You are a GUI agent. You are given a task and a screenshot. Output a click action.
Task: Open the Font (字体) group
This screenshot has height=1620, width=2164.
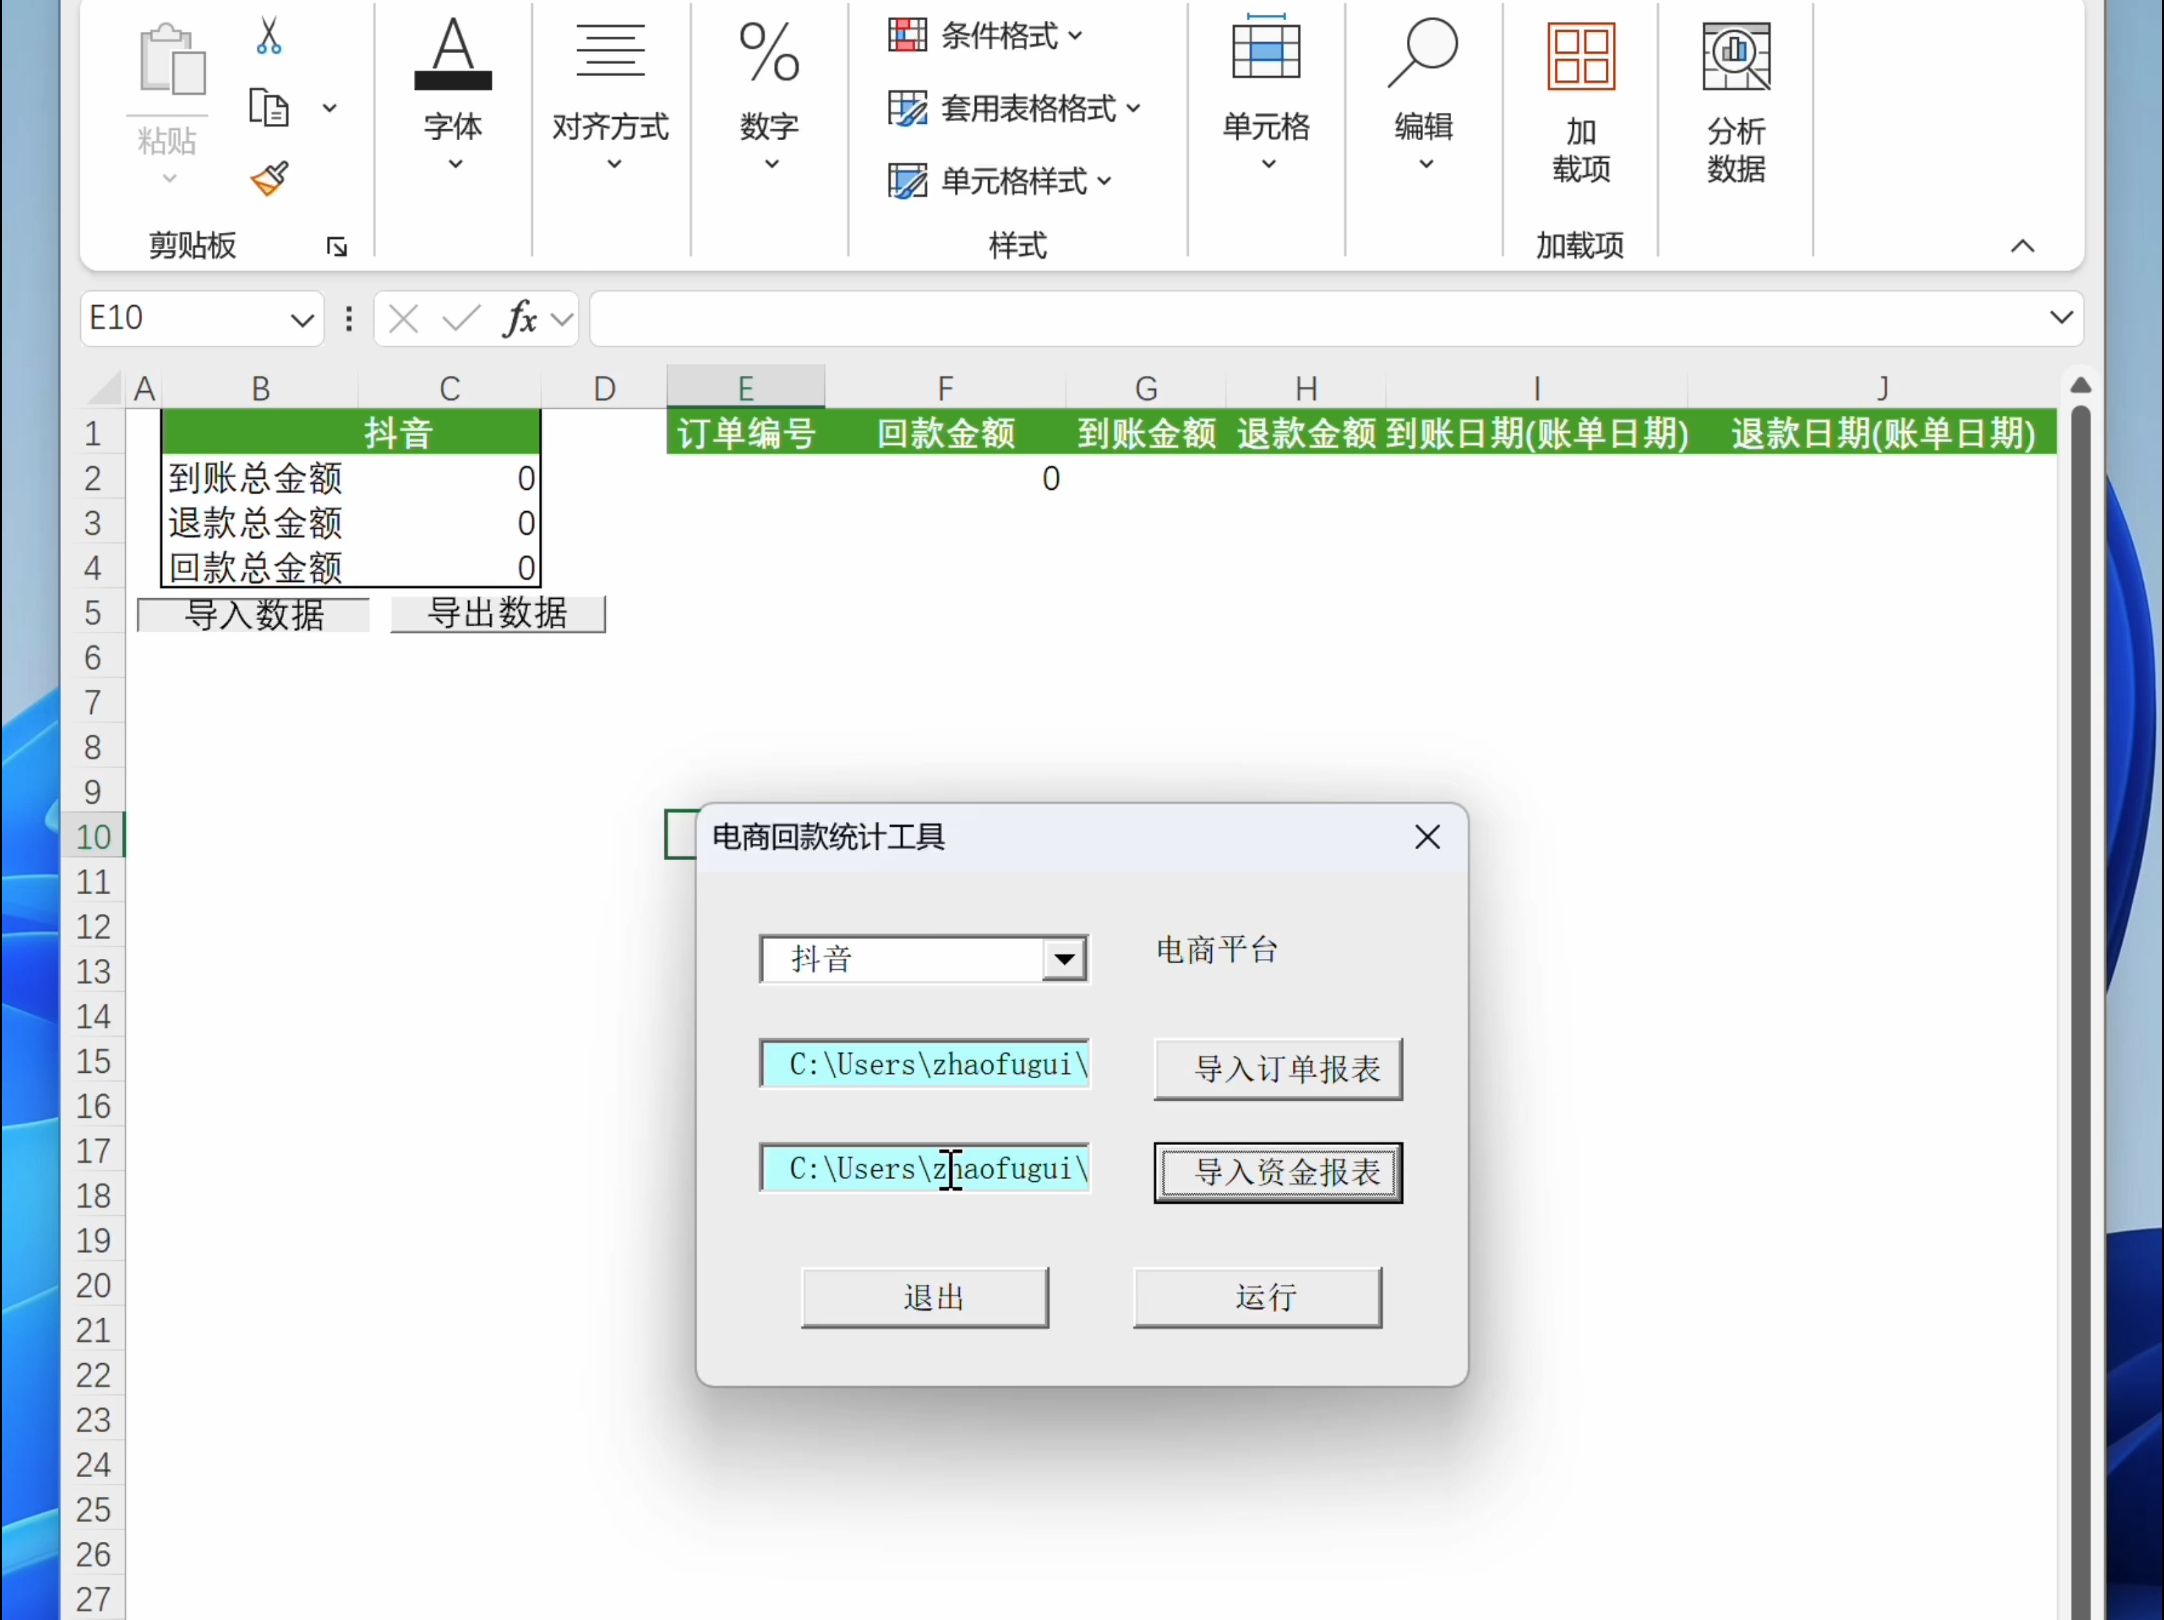coord(453,95)
